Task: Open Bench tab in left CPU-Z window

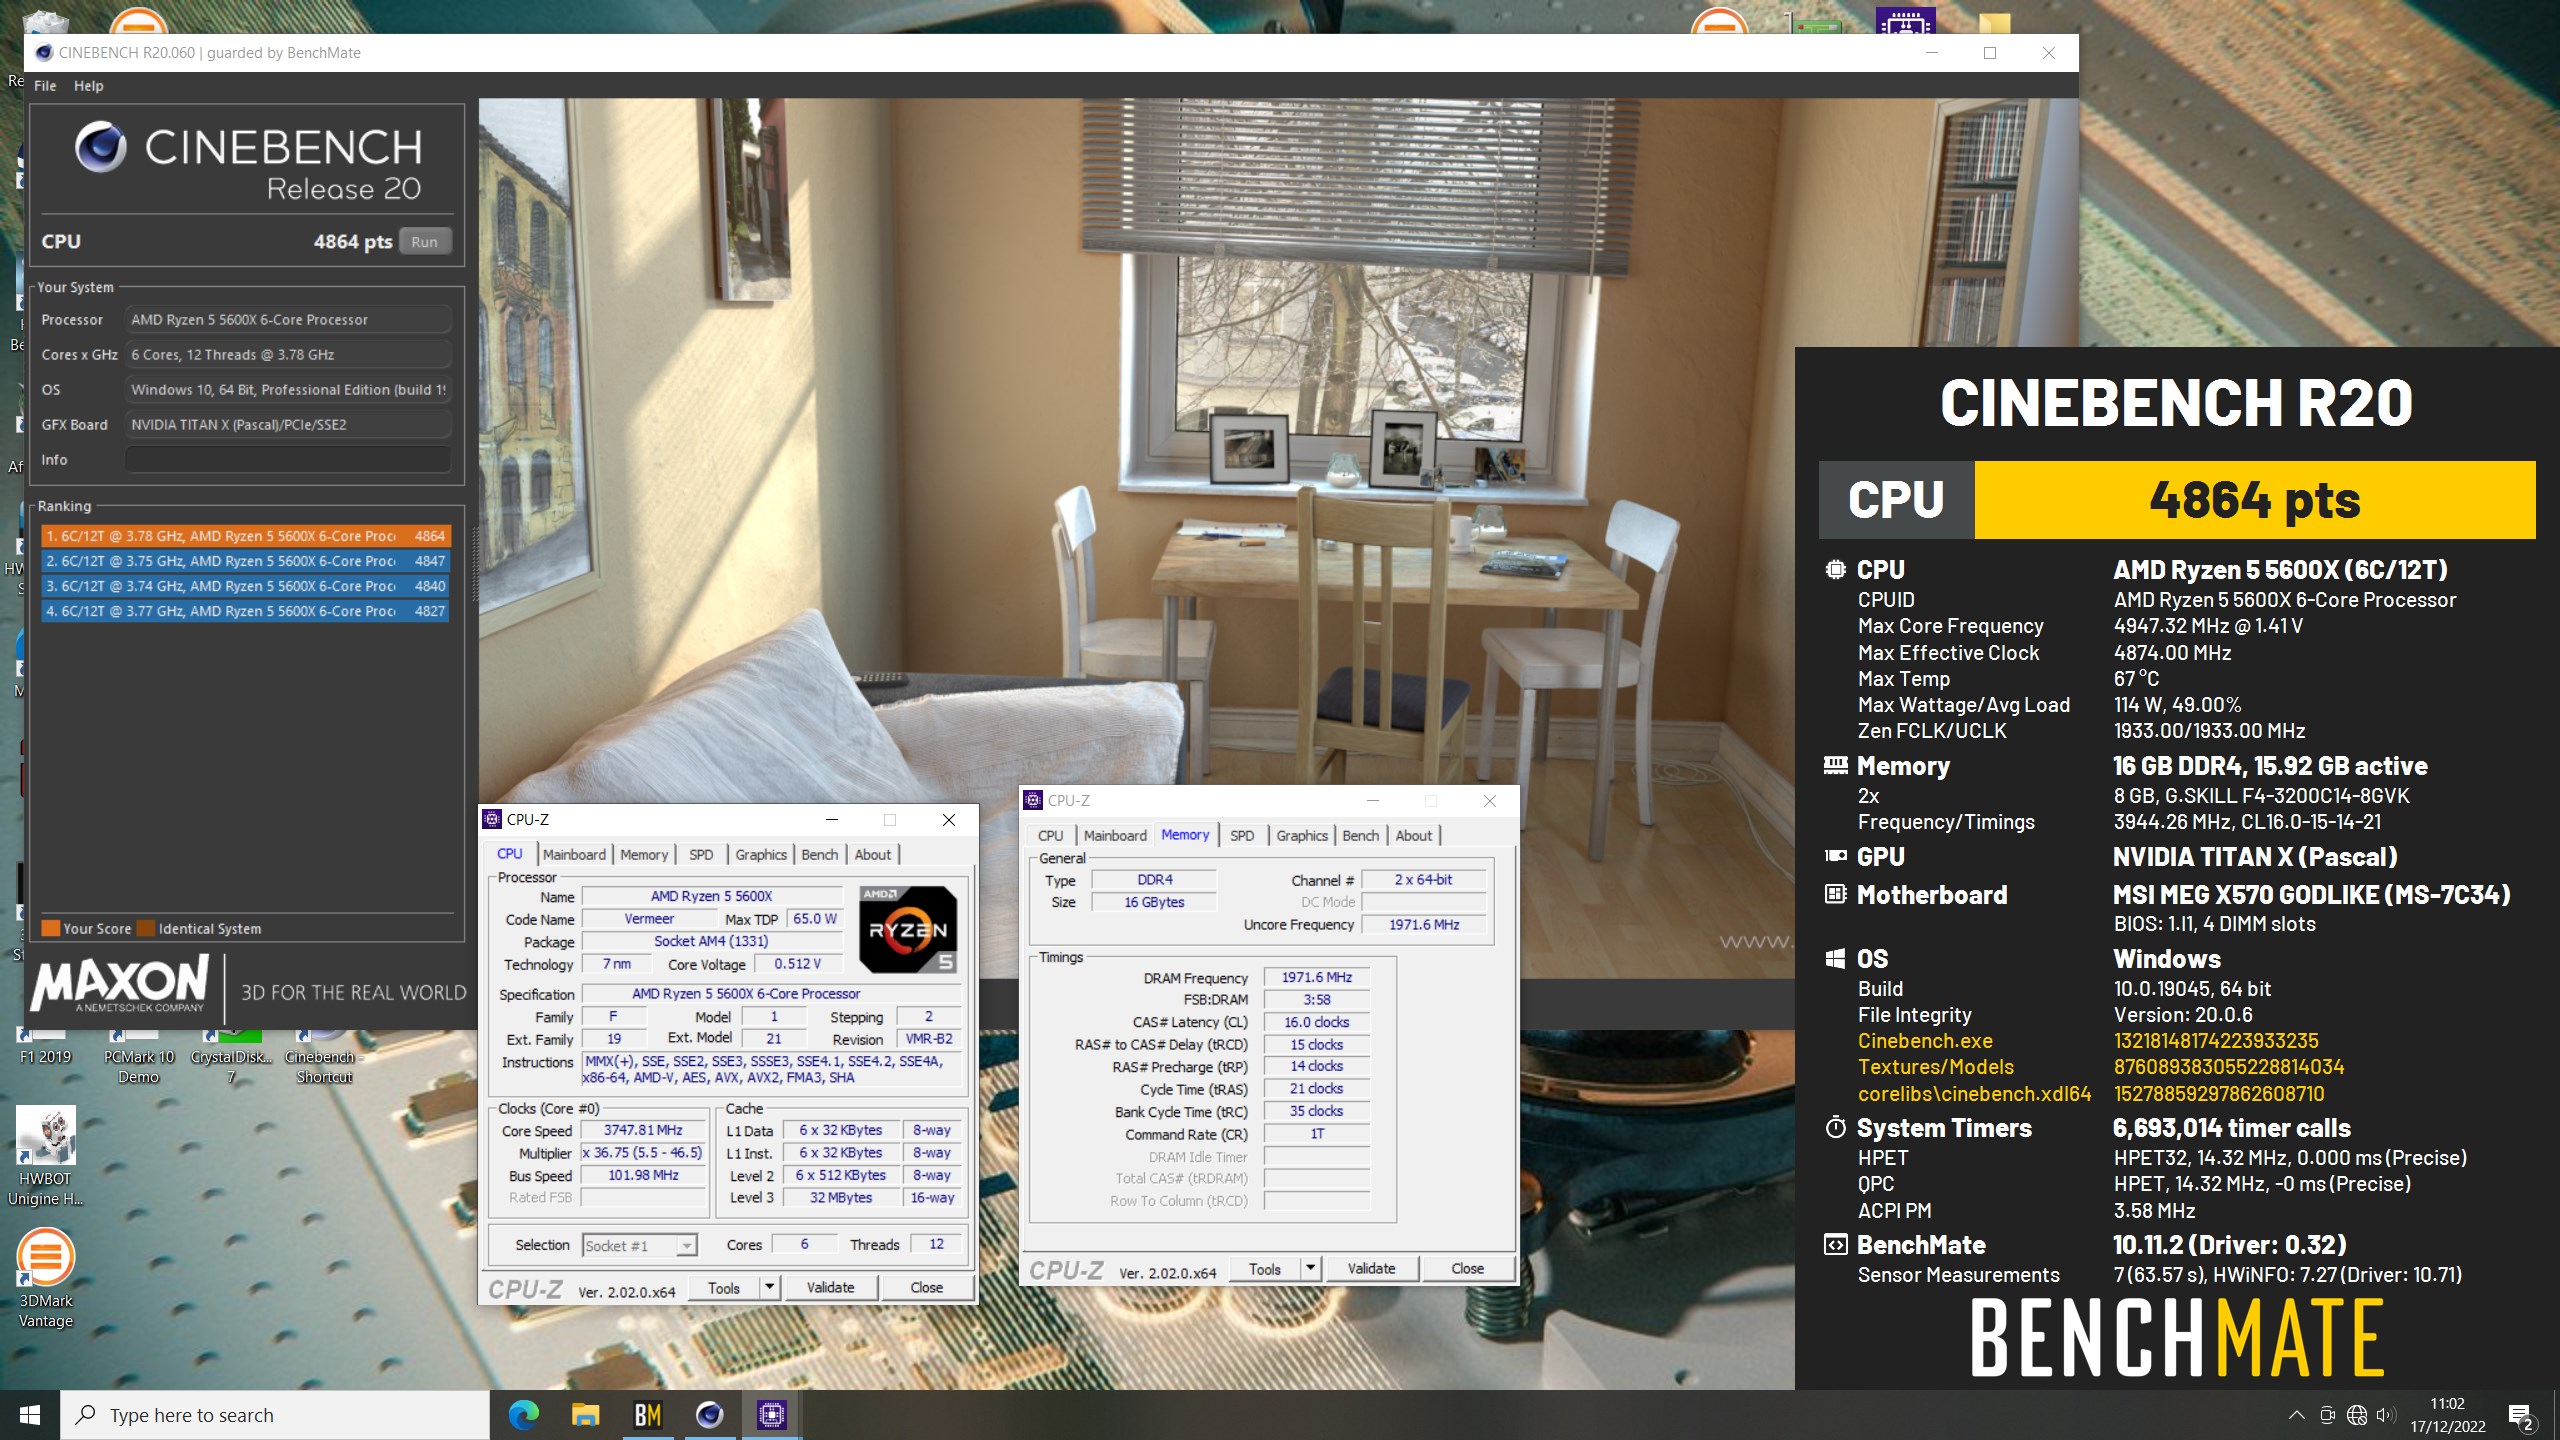Action: click(820, 855)
